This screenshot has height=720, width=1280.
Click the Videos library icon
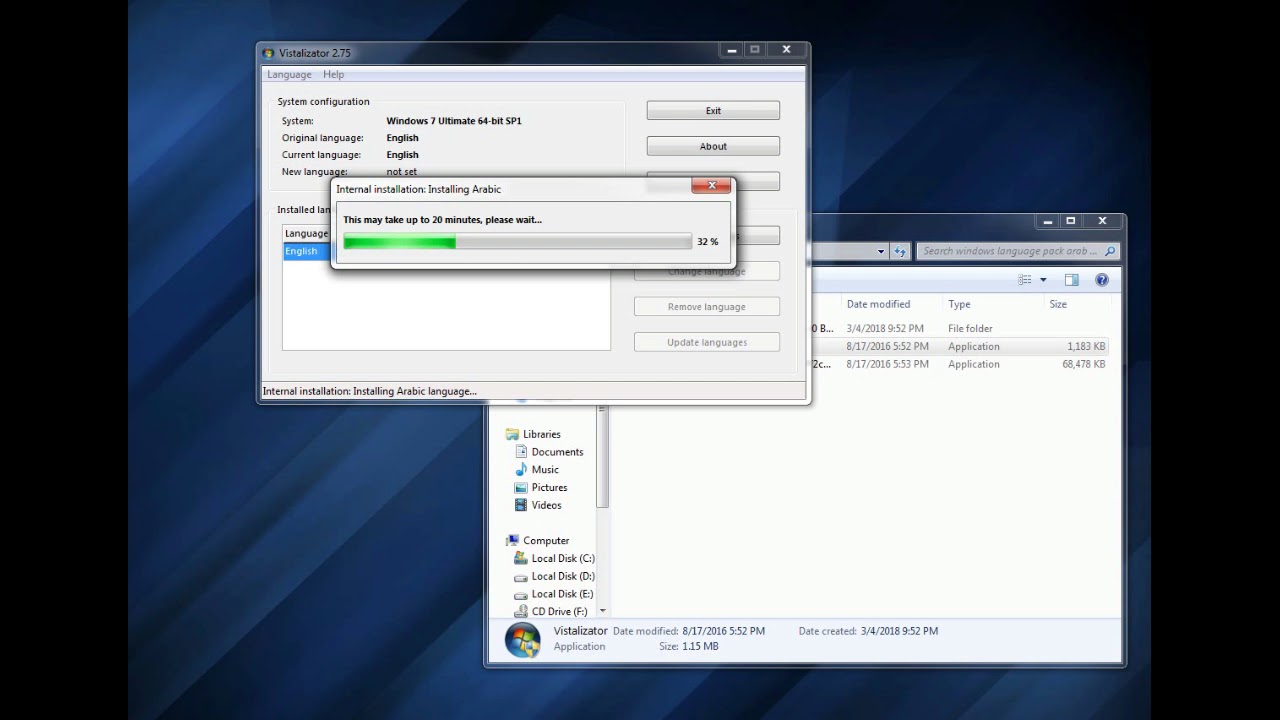coord(521,505)
